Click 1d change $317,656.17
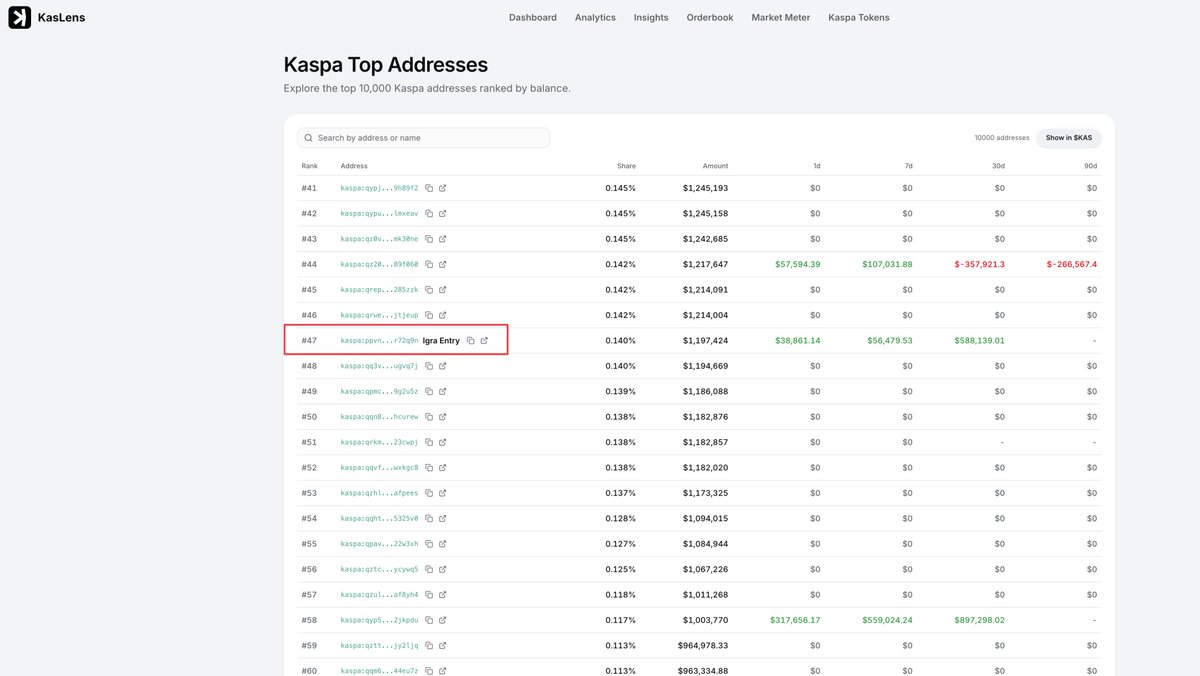1200x676 pixels. point(795,621)
